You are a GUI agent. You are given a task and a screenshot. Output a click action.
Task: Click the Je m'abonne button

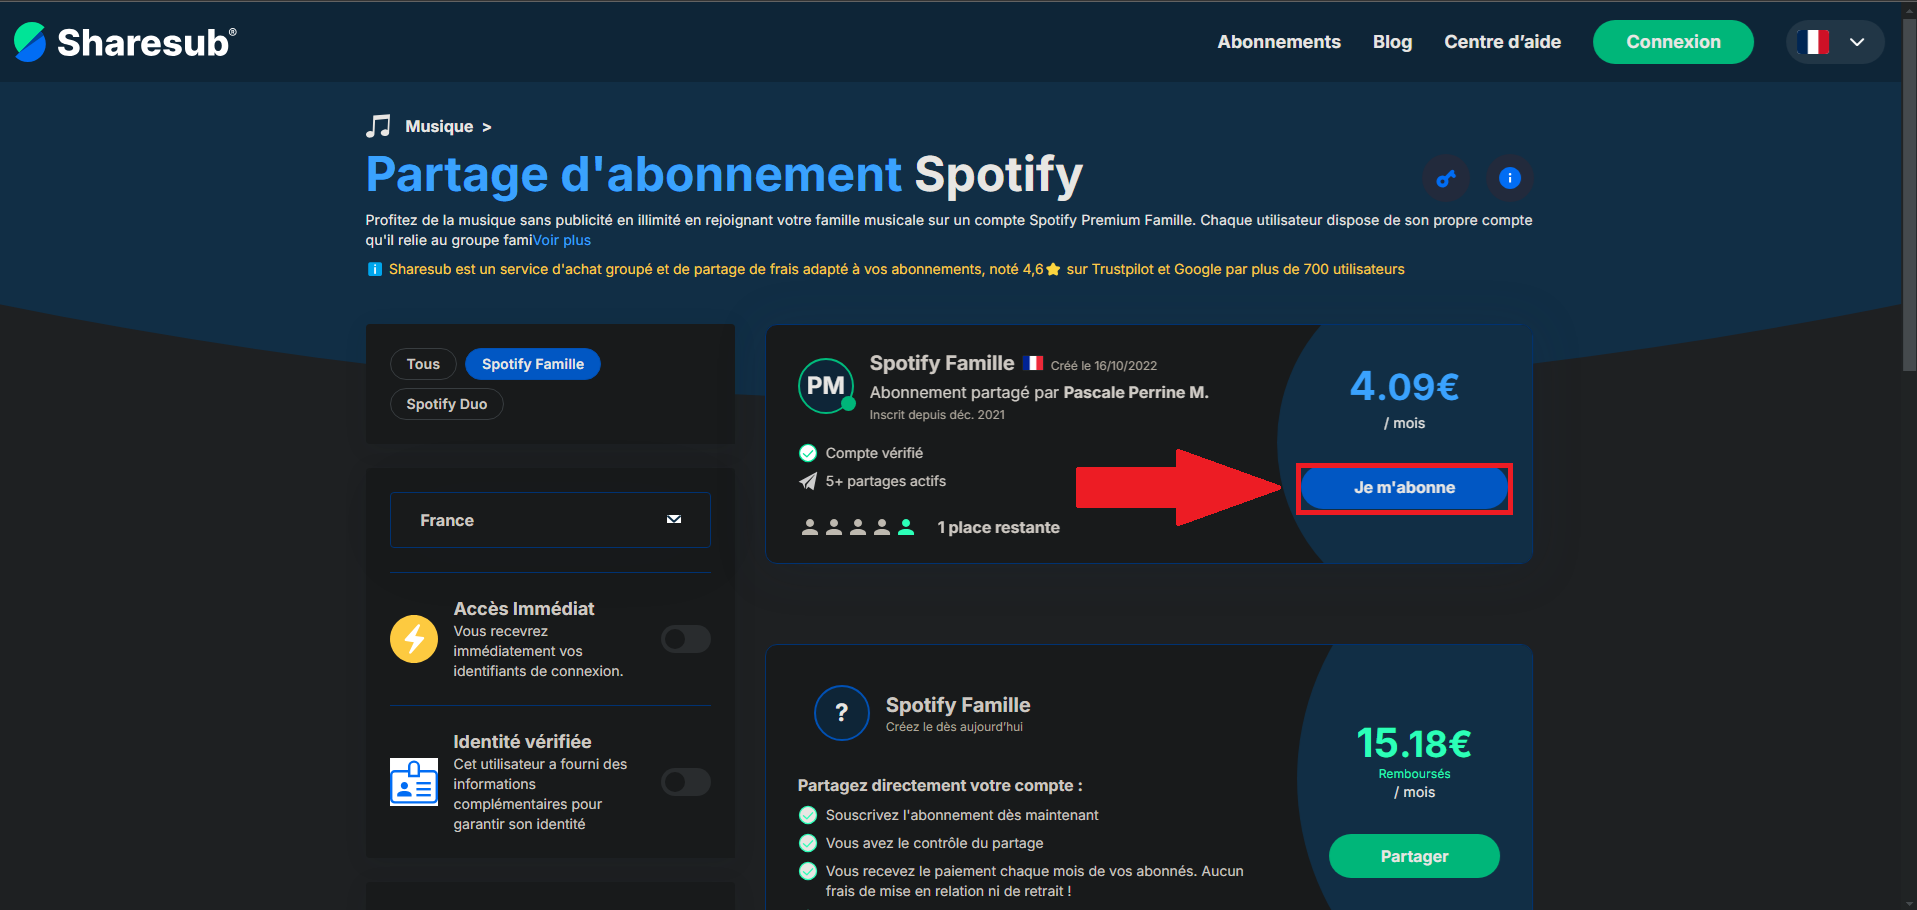(x=1404, y=488)
